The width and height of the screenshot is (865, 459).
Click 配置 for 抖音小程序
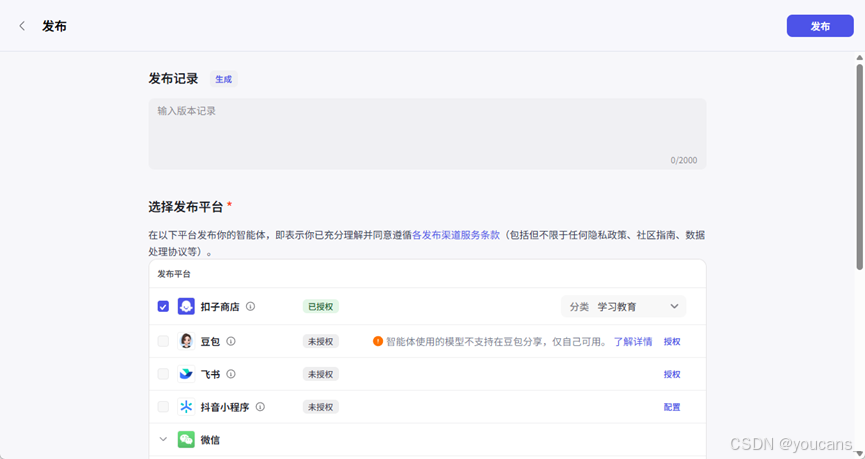[x=672, y=407]
